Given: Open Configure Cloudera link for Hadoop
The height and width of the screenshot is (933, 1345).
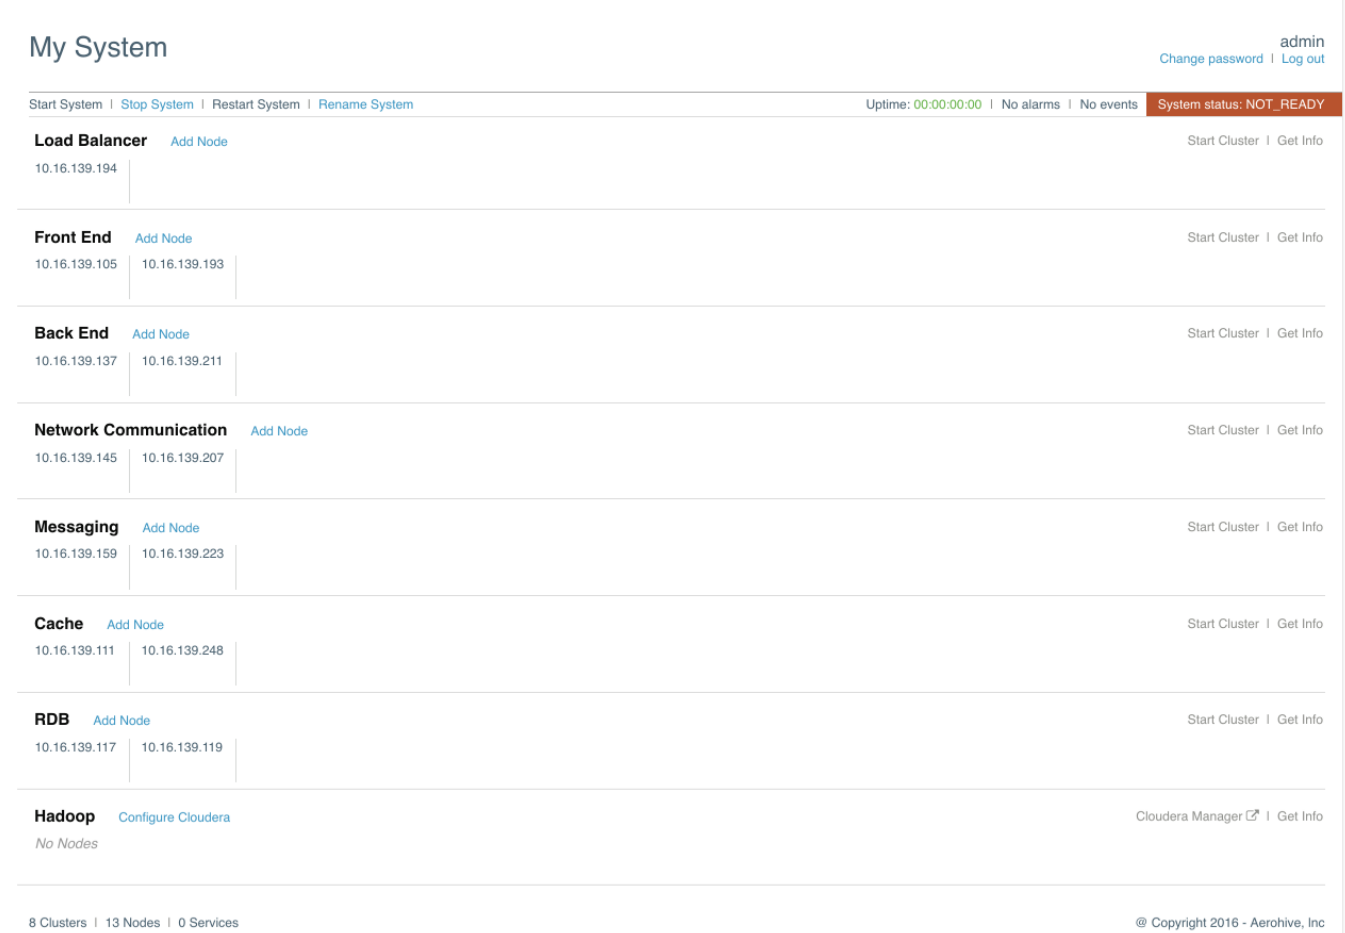Looking at the screenshot, I should [174, 818].
